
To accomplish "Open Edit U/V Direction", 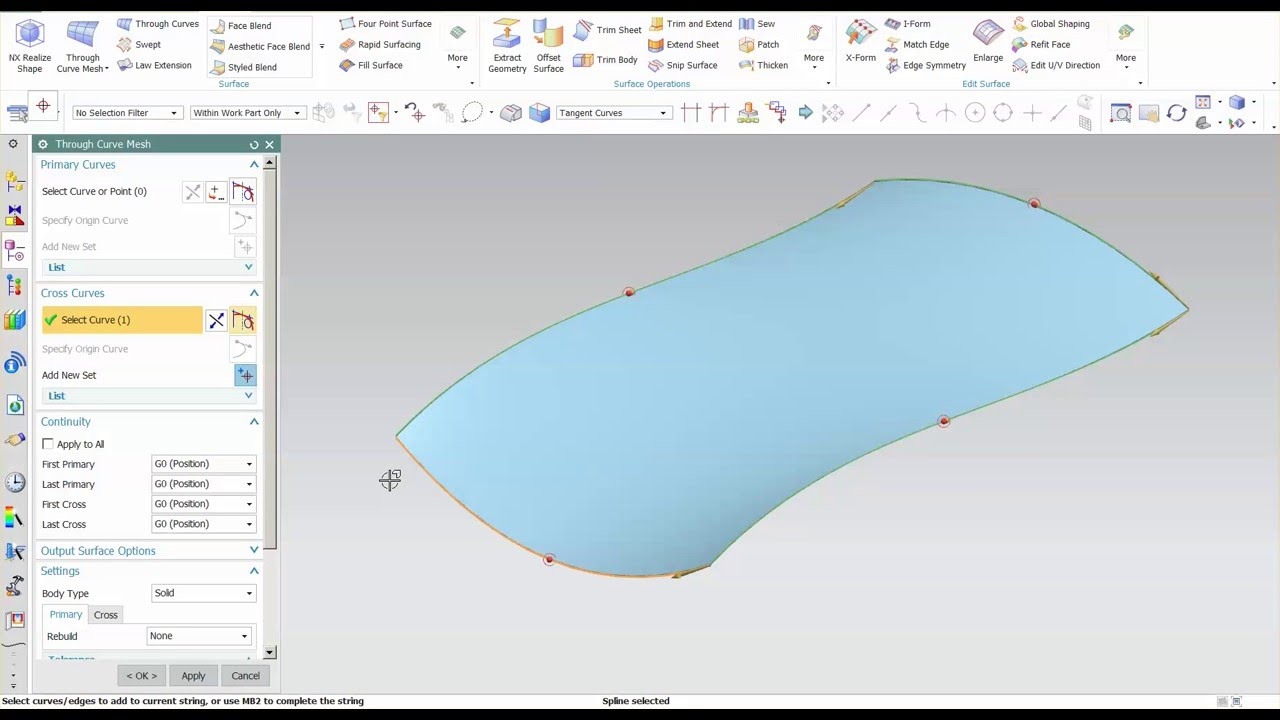I will (1055, 66).
